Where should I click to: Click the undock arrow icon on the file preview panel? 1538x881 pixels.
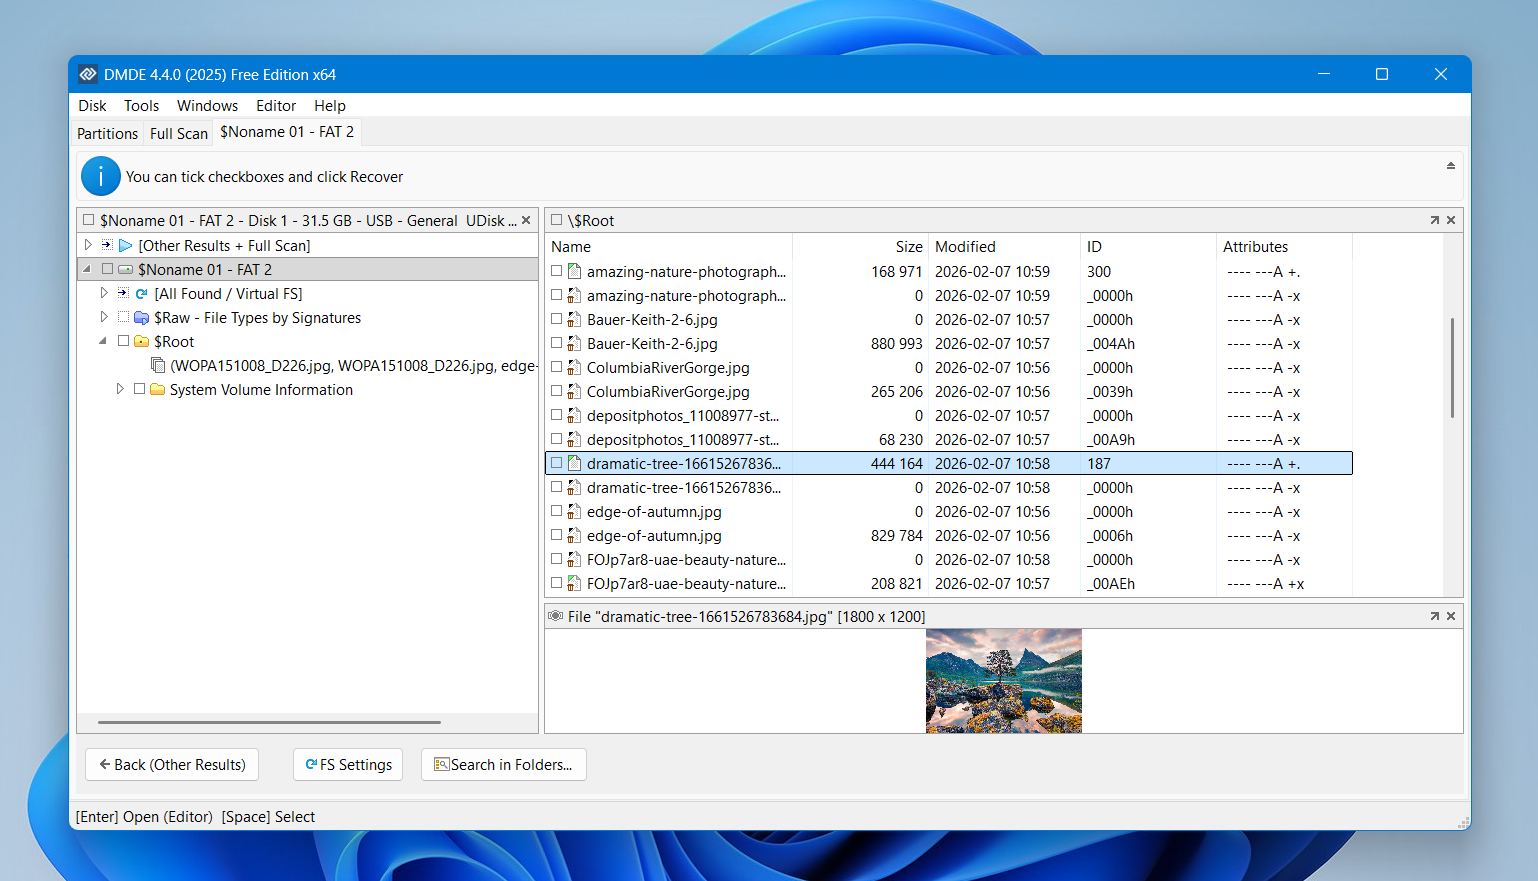[1434, 616]
